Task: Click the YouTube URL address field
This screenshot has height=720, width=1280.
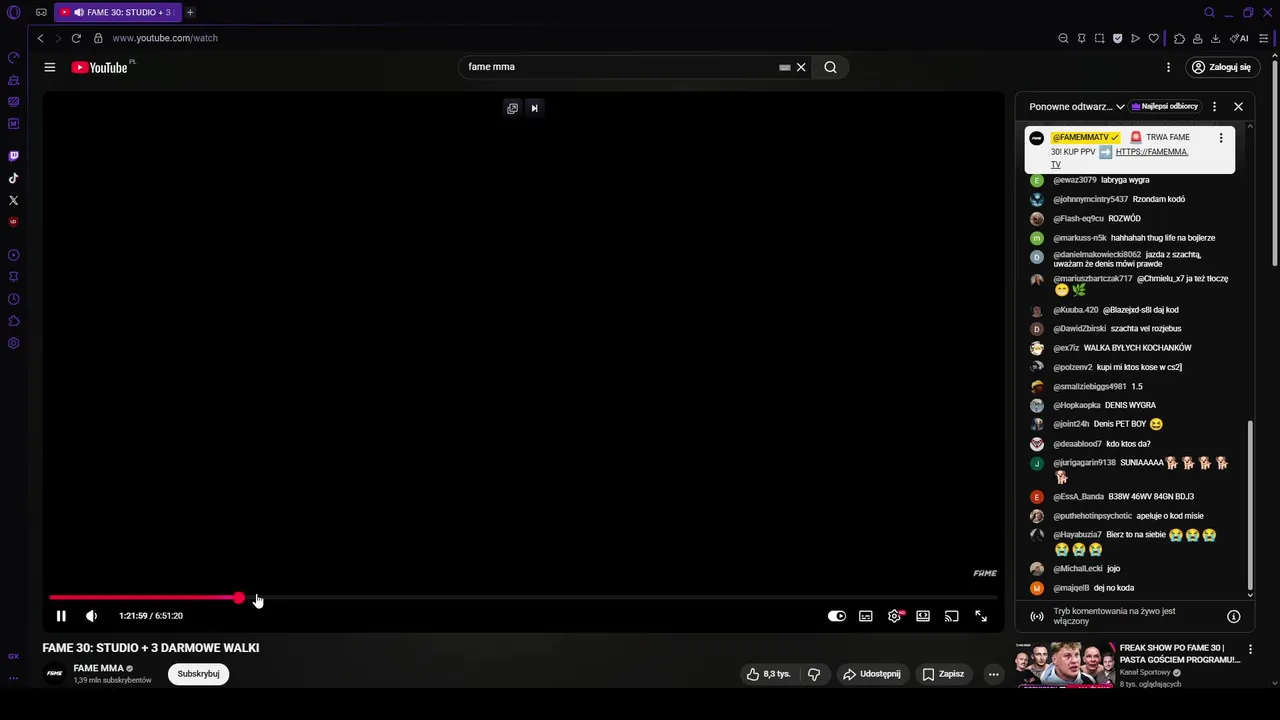Action: point(165,38)
